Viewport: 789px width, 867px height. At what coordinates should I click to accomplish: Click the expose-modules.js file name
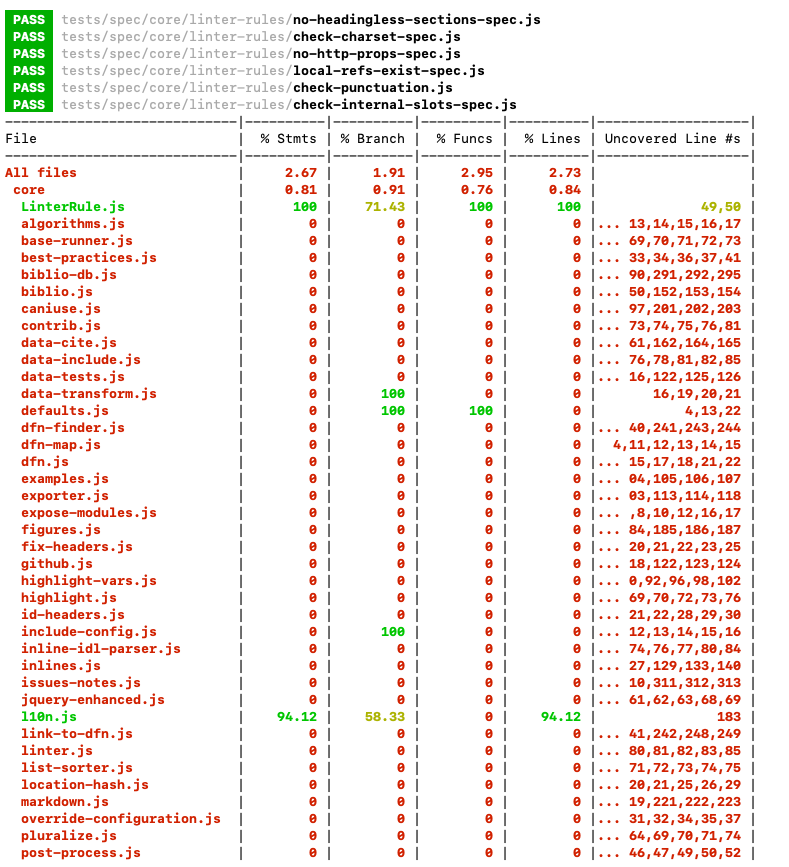coord(89,513)
